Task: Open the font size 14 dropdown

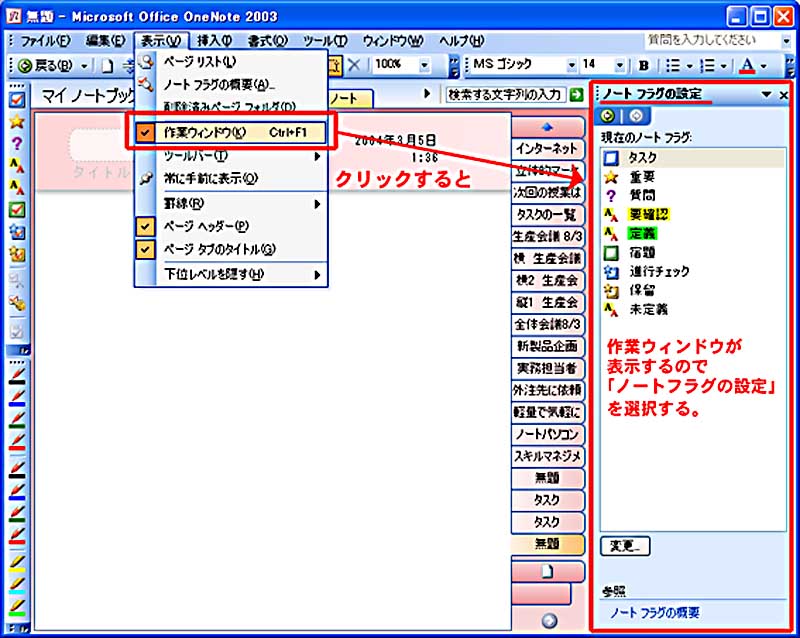Action: 619,65
